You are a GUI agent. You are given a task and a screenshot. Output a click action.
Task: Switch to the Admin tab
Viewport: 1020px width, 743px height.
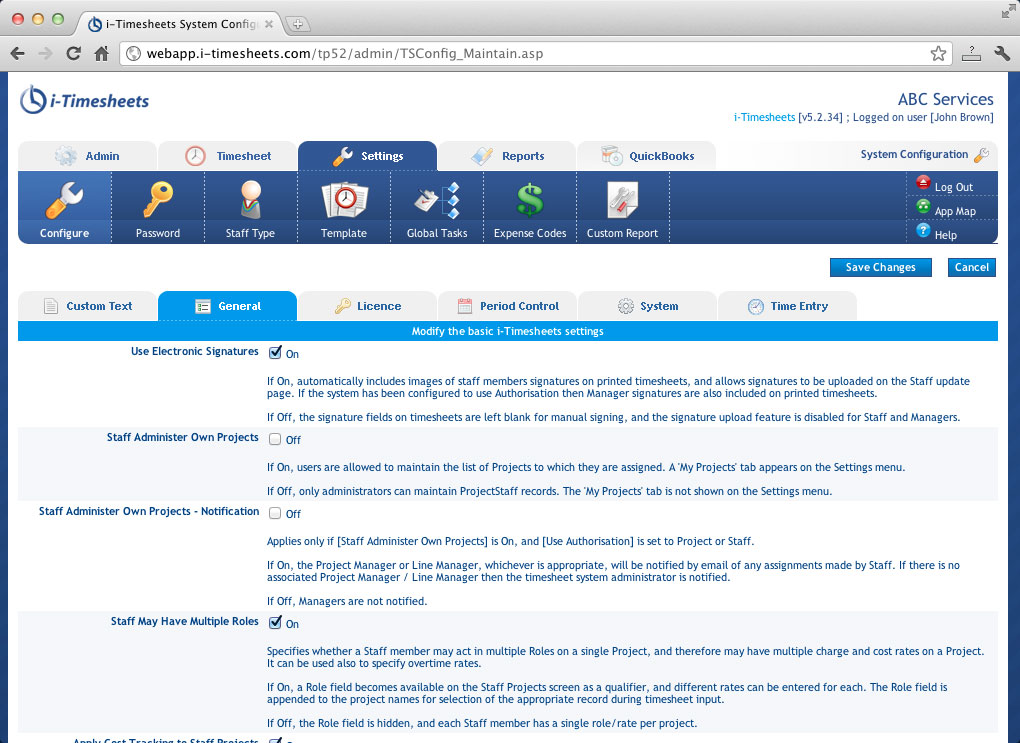point(87,156)
